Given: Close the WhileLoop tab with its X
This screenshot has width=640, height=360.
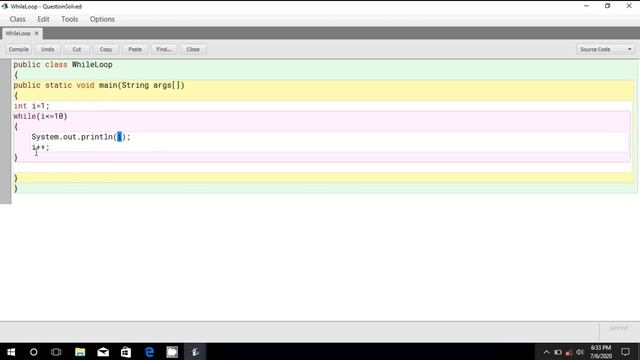Looking at the screenshot, I should 36,33.
